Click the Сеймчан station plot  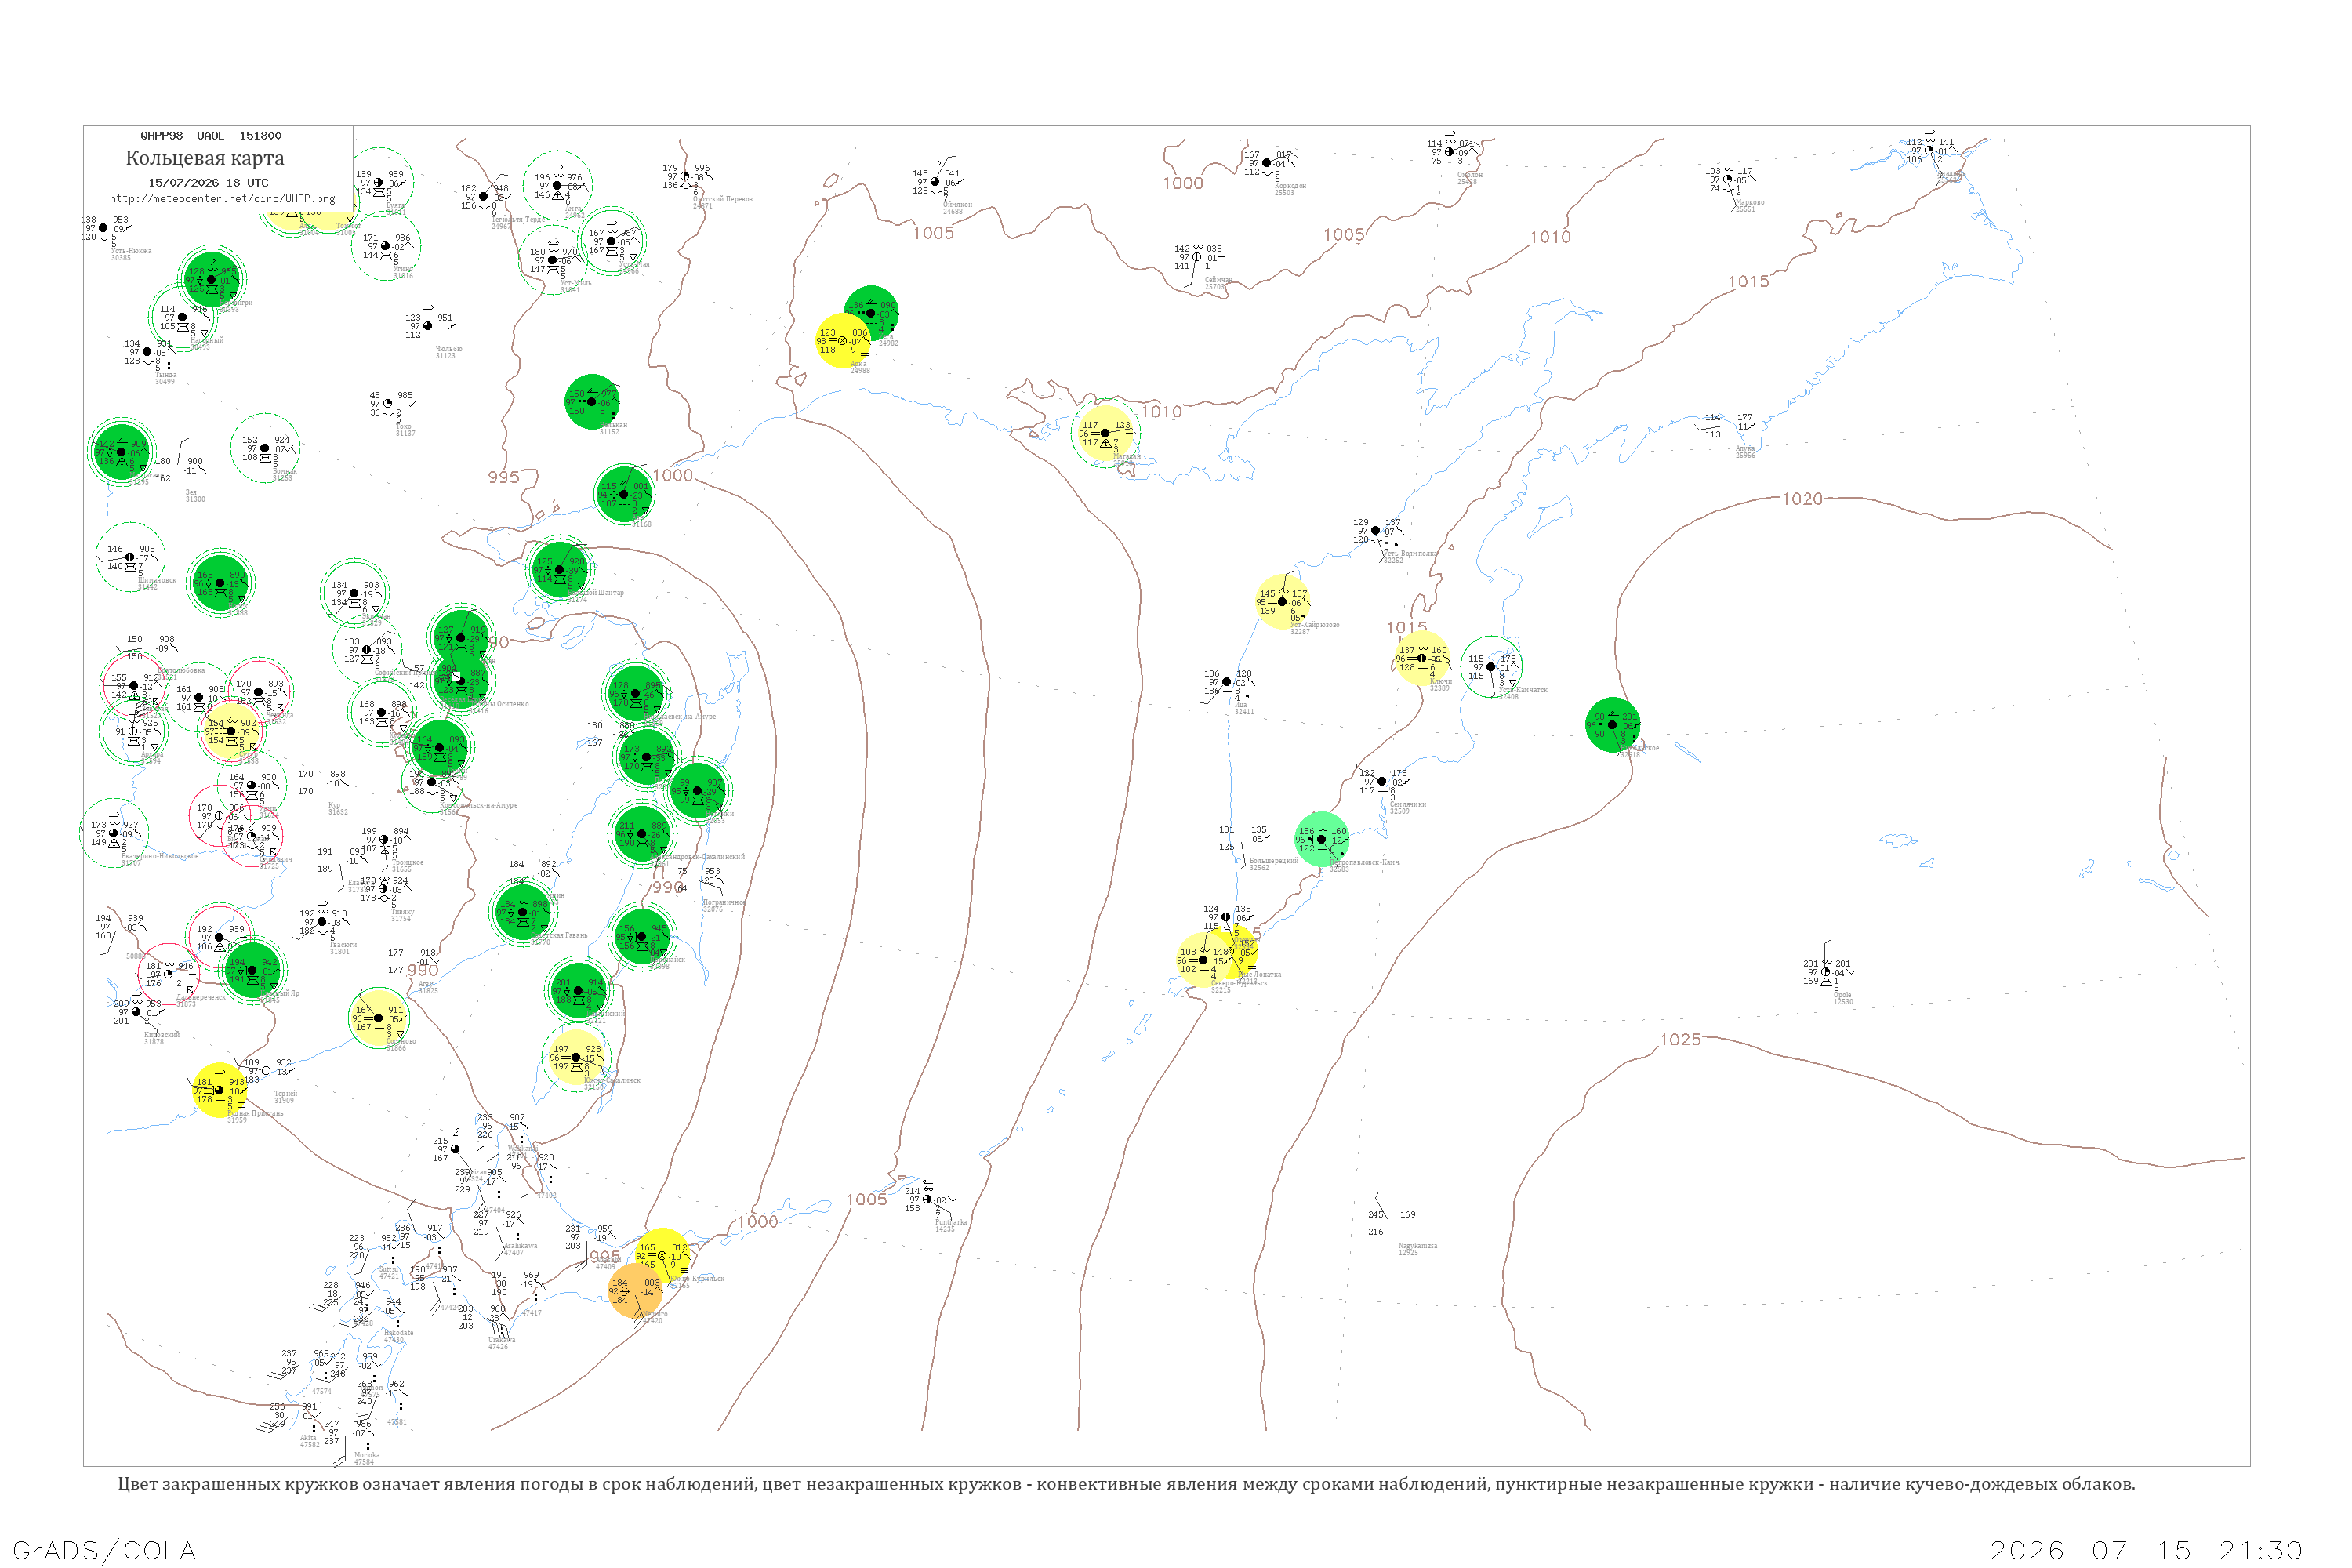[1197, 257]
